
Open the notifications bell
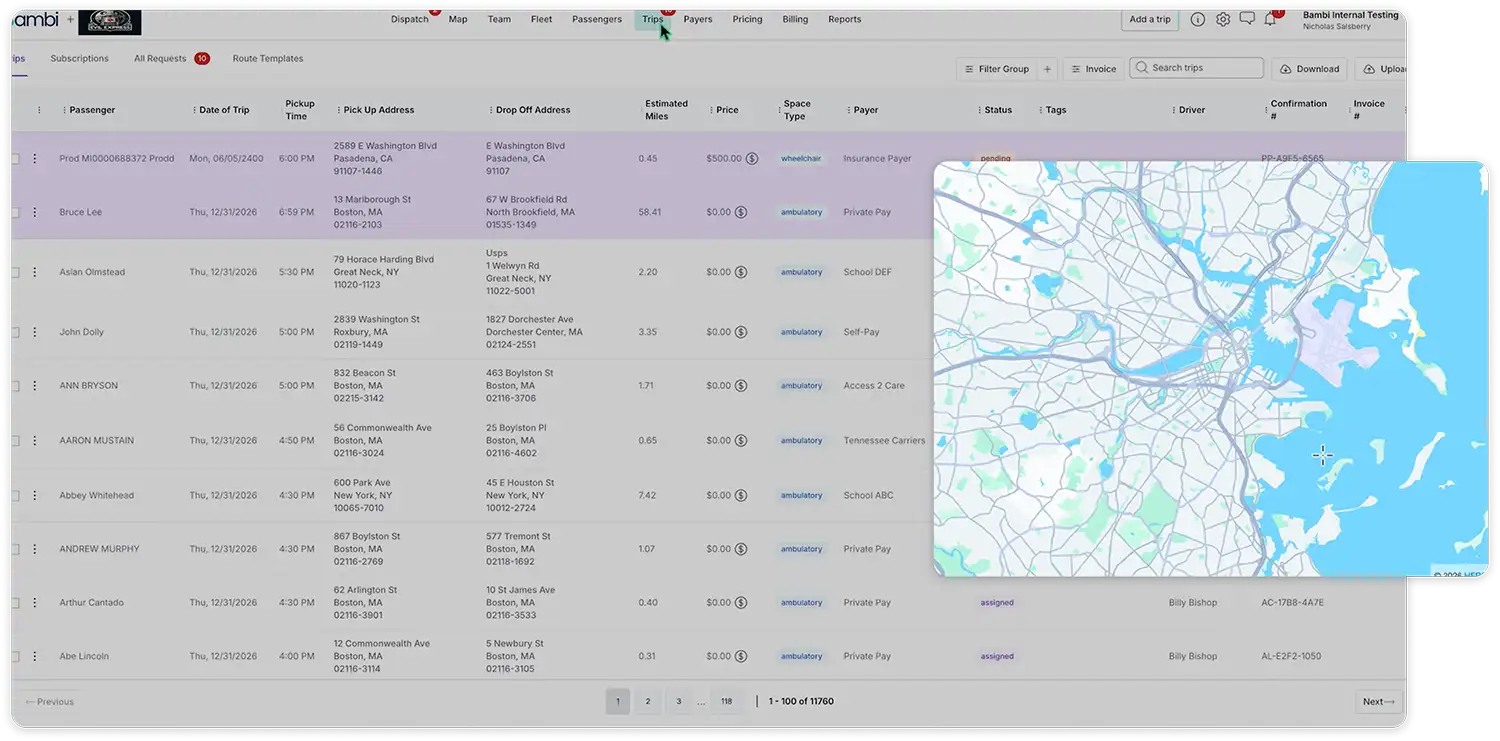point(1270,19)
